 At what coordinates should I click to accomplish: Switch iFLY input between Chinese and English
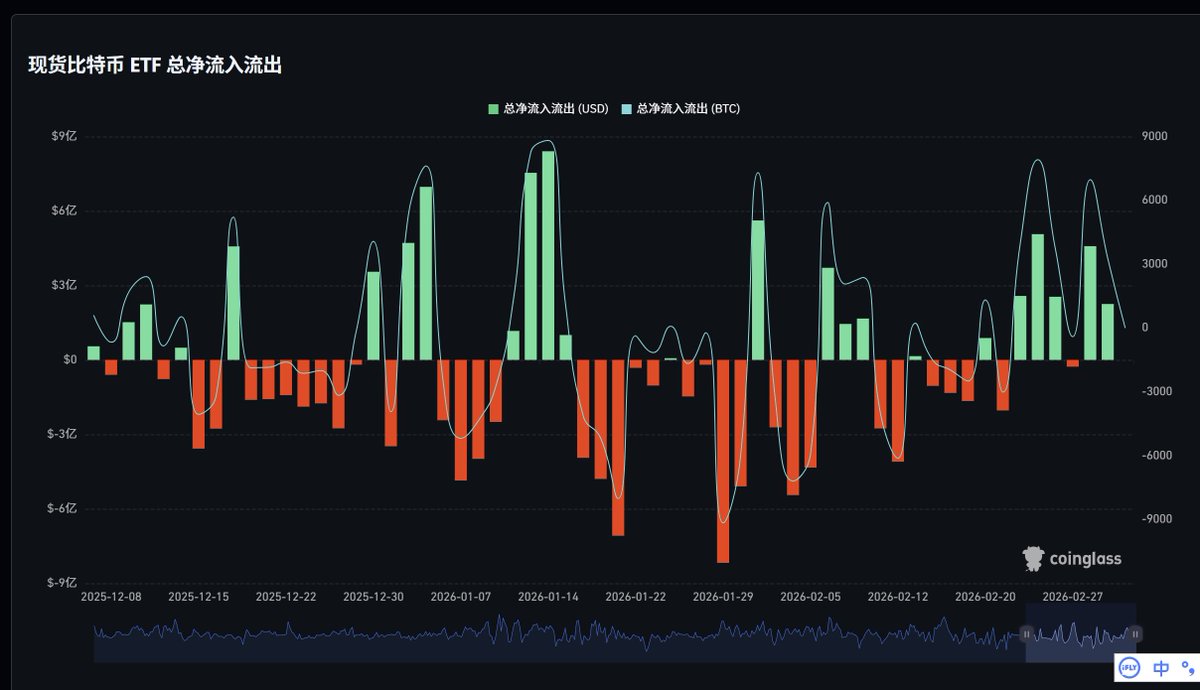click(x=1160, y=667)
